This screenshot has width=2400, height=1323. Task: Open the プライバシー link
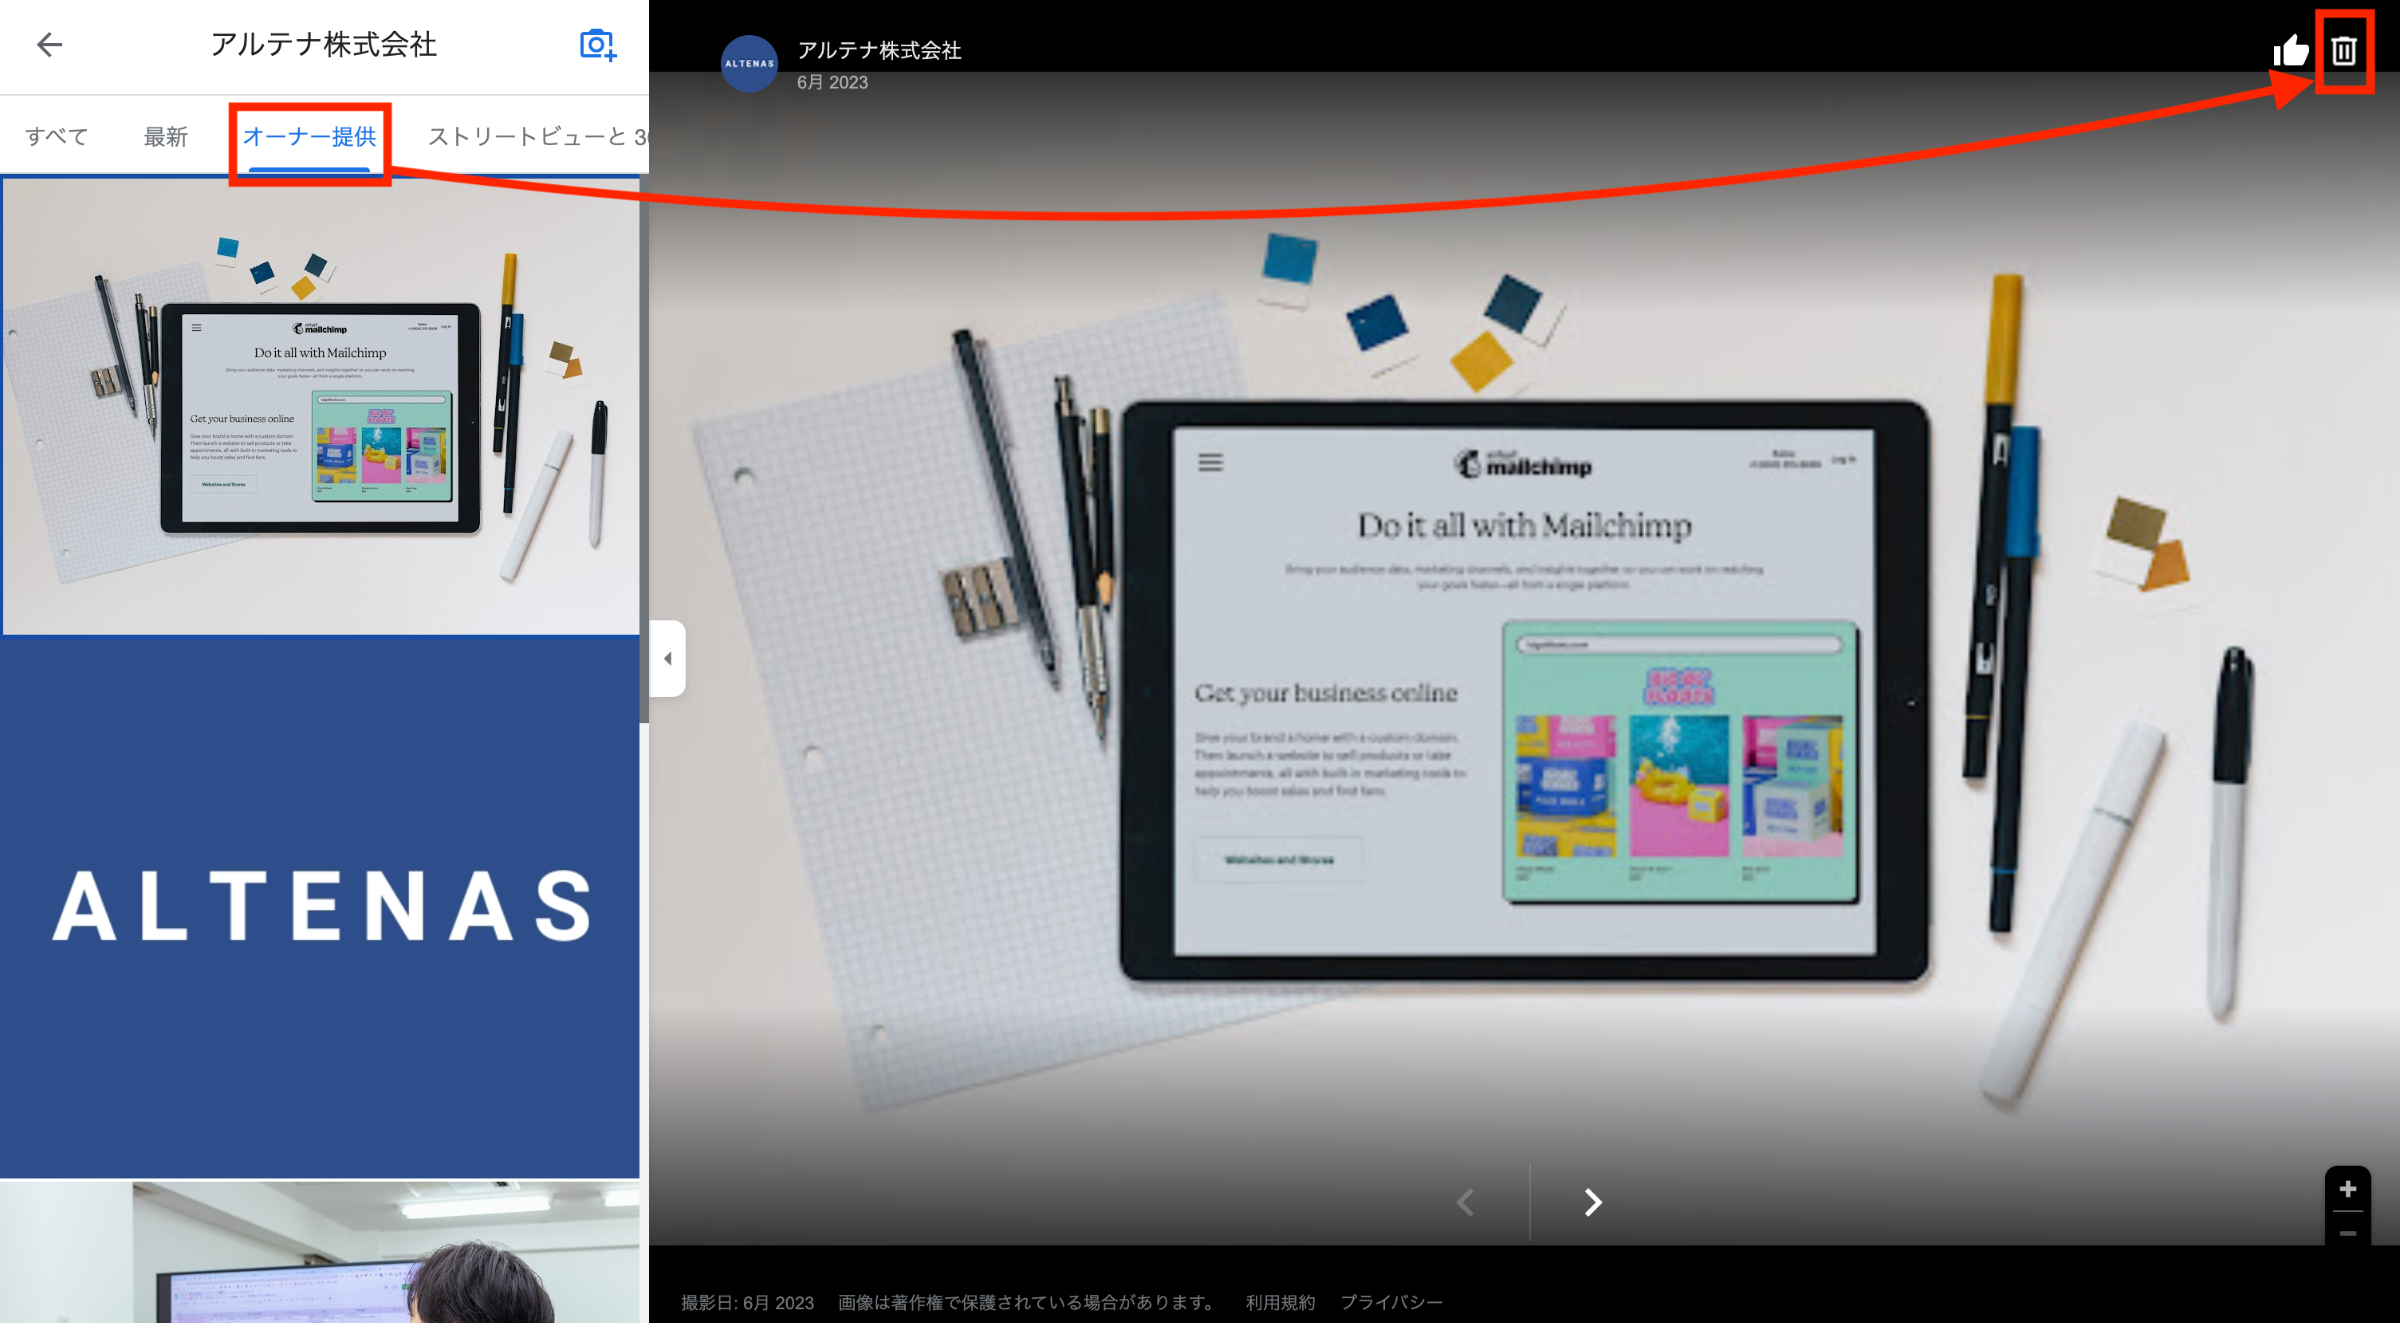pyautogui.click(x=1391, y=1302)
